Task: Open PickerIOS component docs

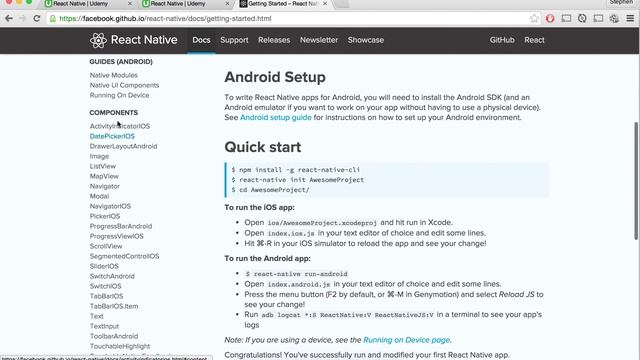Action: pos(105,216)
